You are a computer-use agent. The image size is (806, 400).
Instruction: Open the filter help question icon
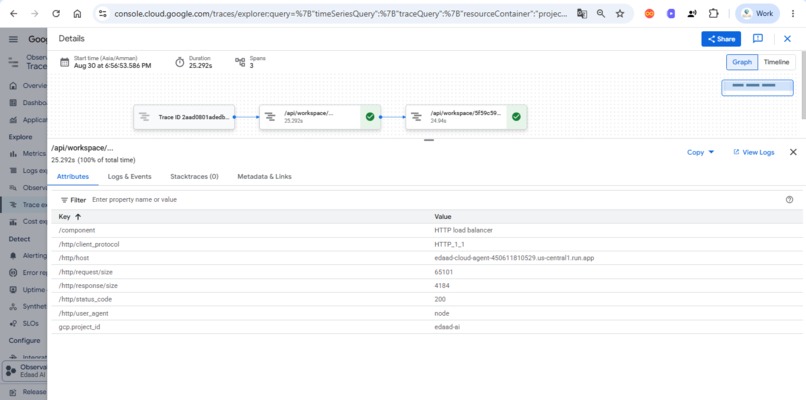[790, 200]
